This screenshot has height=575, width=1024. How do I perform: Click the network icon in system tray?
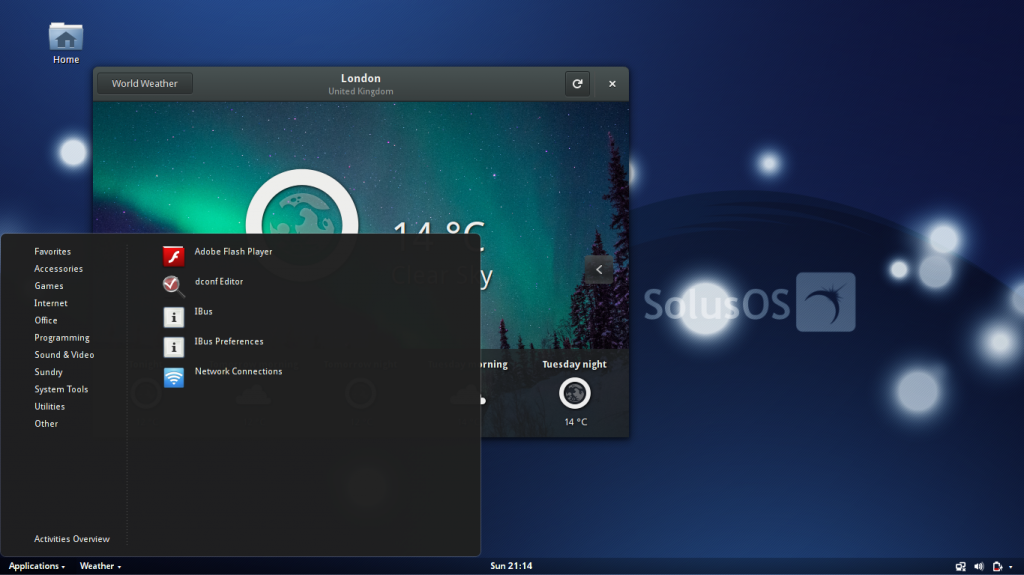[x=961, y=567]
